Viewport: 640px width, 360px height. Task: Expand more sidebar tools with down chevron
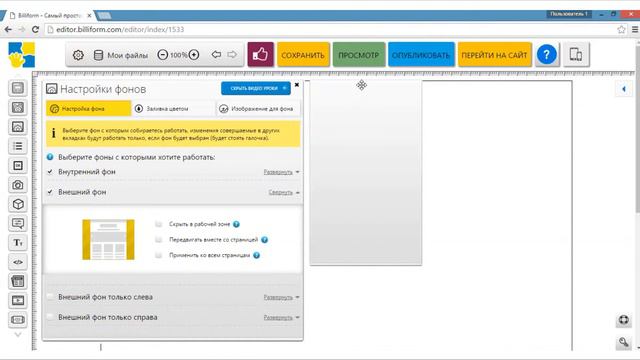pyautogui.click(x=18, y=335)
